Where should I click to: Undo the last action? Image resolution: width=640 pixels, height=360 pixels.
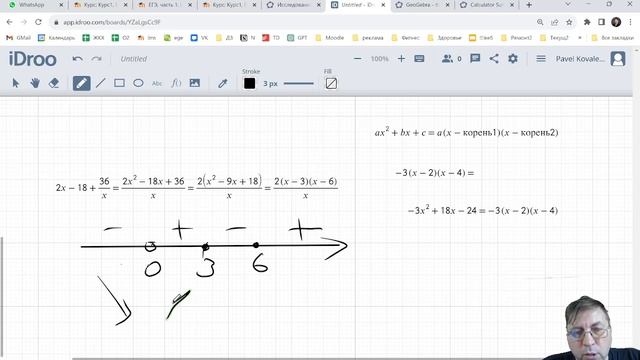pyautogui.click(x=78, y=59)
